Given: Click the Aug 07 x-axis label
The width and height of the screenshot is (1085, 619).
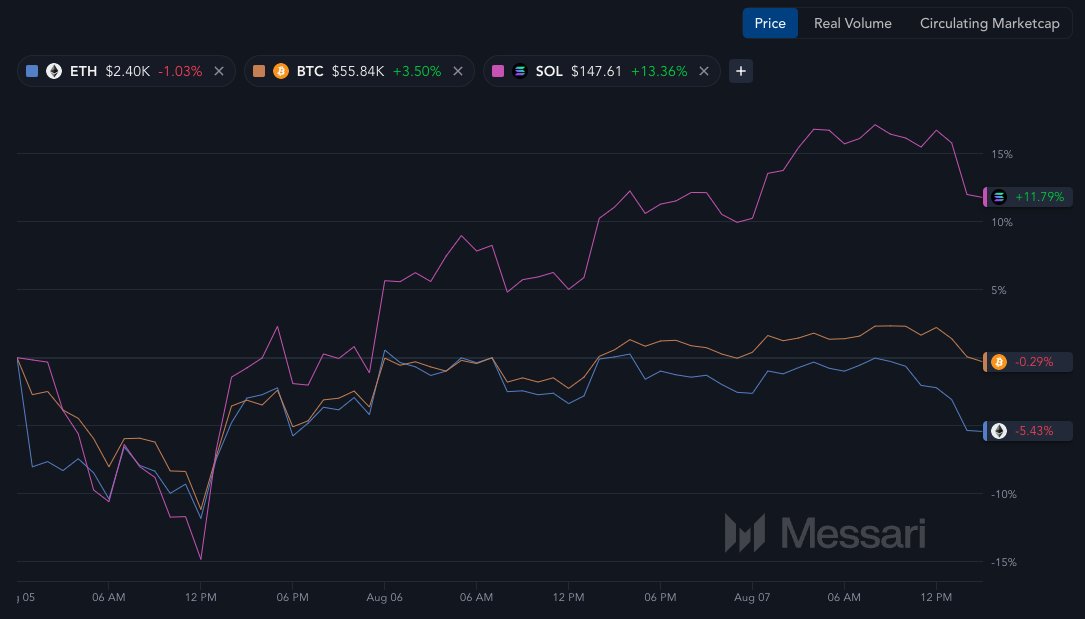Looking at the screenshot, I should click(751, 597).
